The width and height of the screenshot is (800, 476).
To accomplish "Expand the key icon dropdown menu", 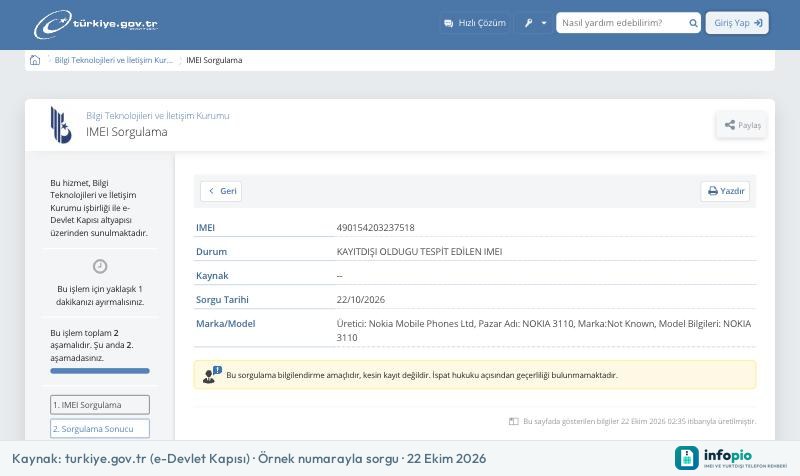I will click(535, 23).
